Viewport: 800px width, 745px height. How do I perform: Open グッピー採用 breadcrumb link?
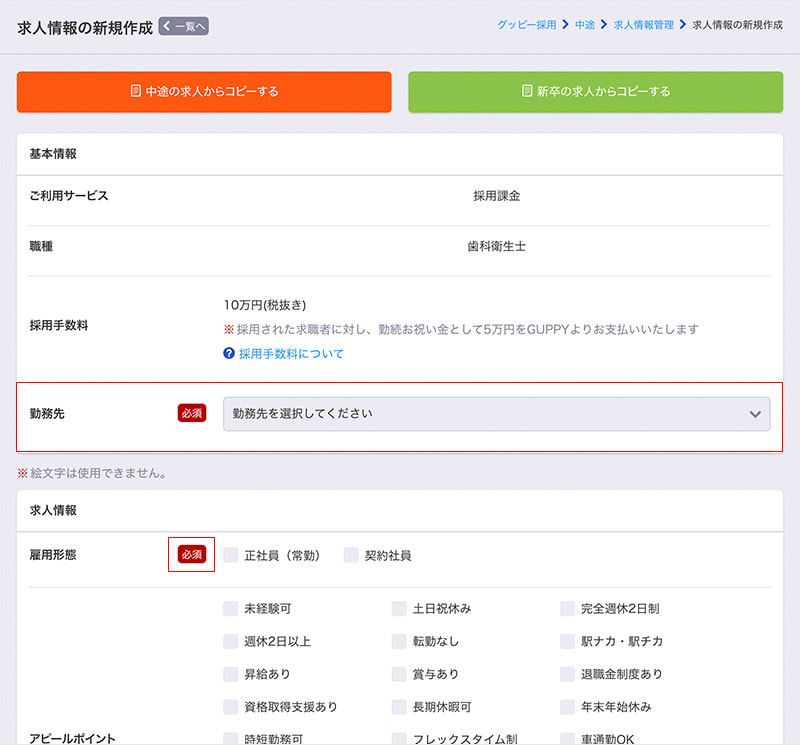pos(527,24)
